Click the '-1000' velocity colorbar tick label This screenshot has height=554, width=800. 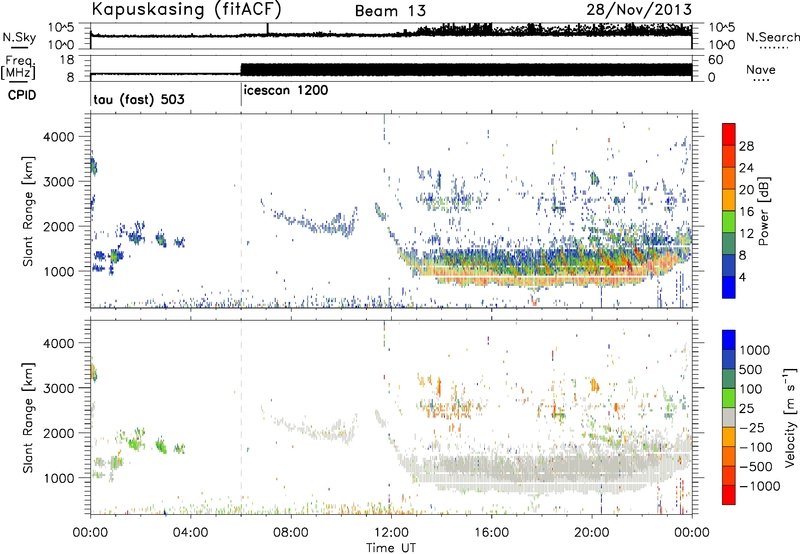759,486
